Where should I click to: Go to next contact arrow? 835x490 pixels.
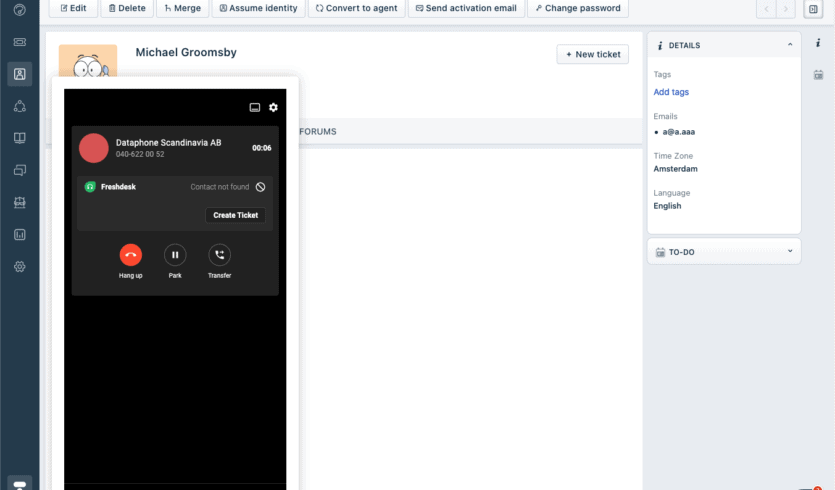[785, 9]
